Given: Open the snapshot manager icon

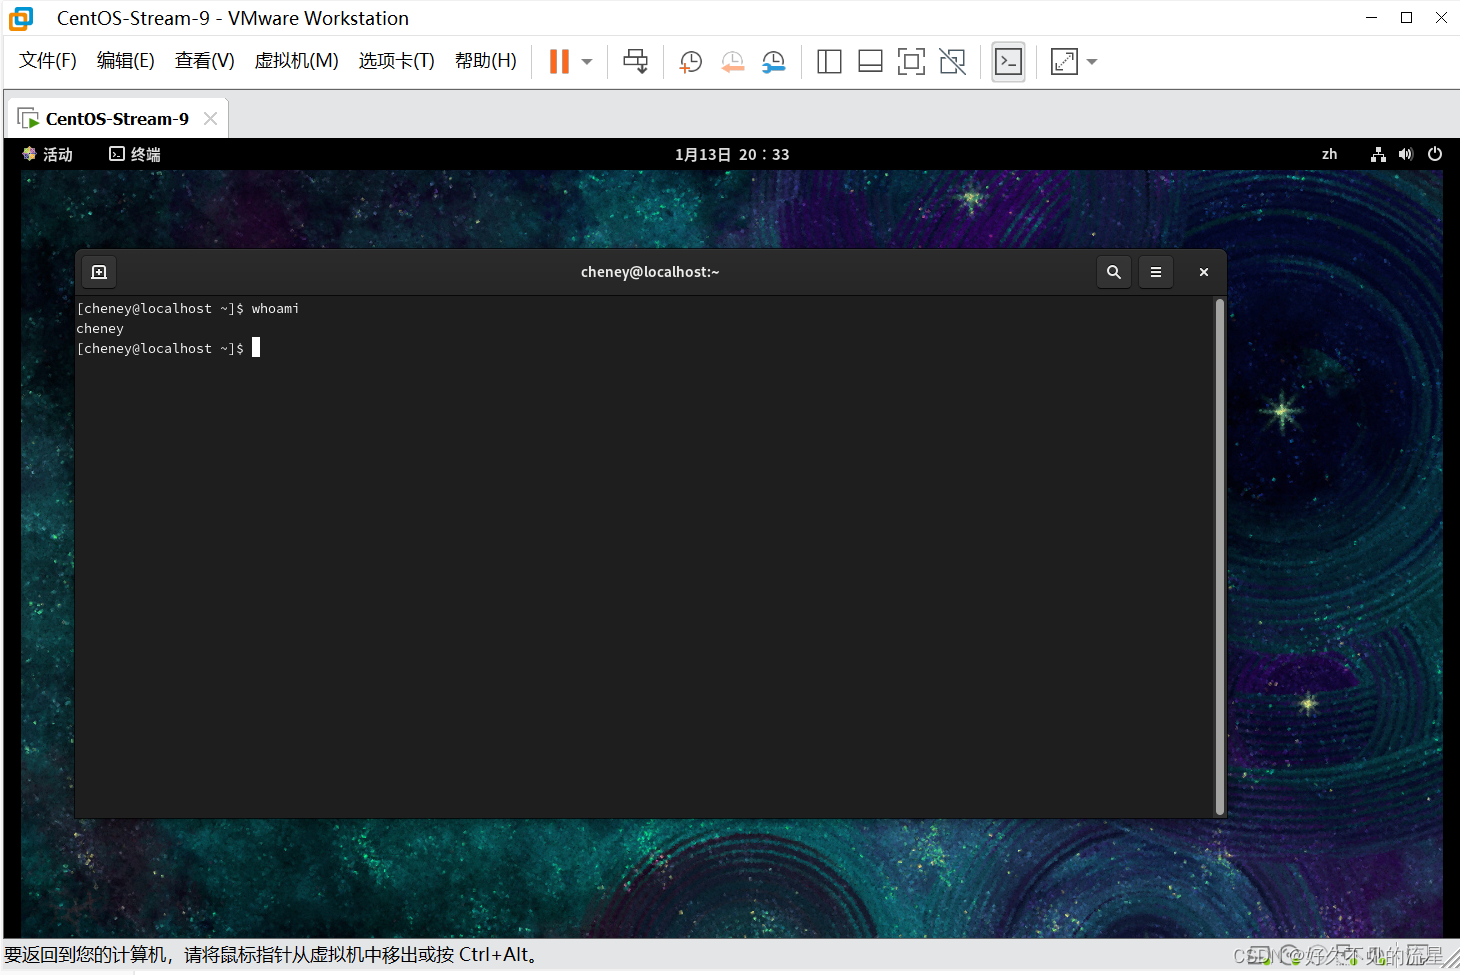Looking at the screenshot, I should (773, 62).
